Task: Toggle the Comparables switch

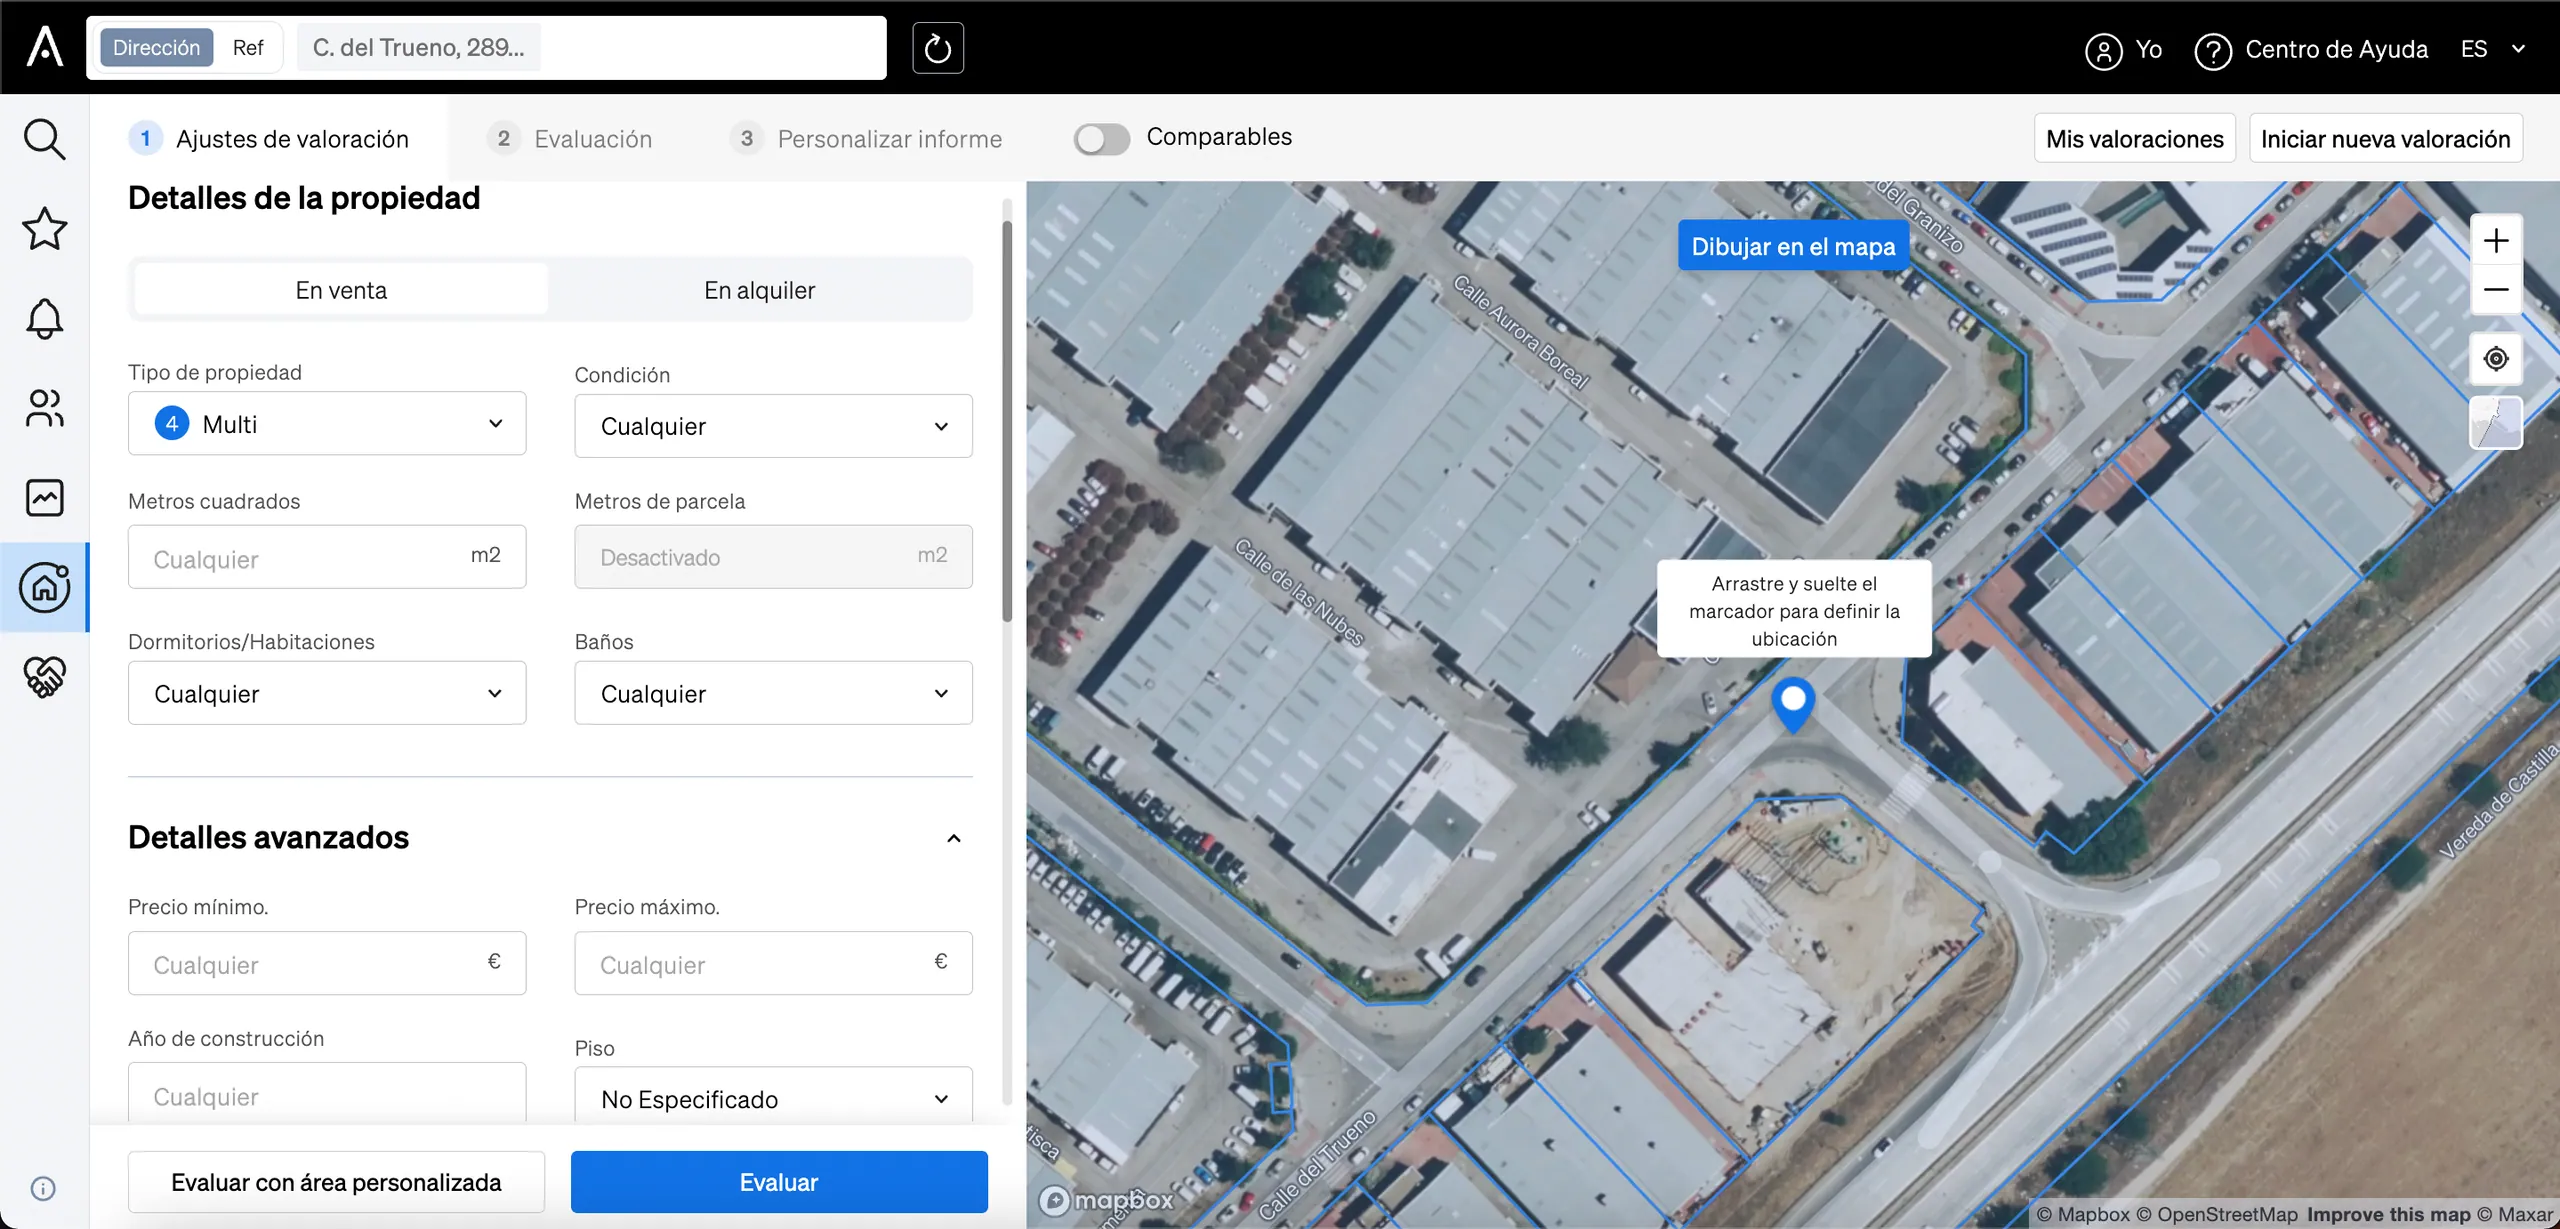Action: coord(1101,139)
